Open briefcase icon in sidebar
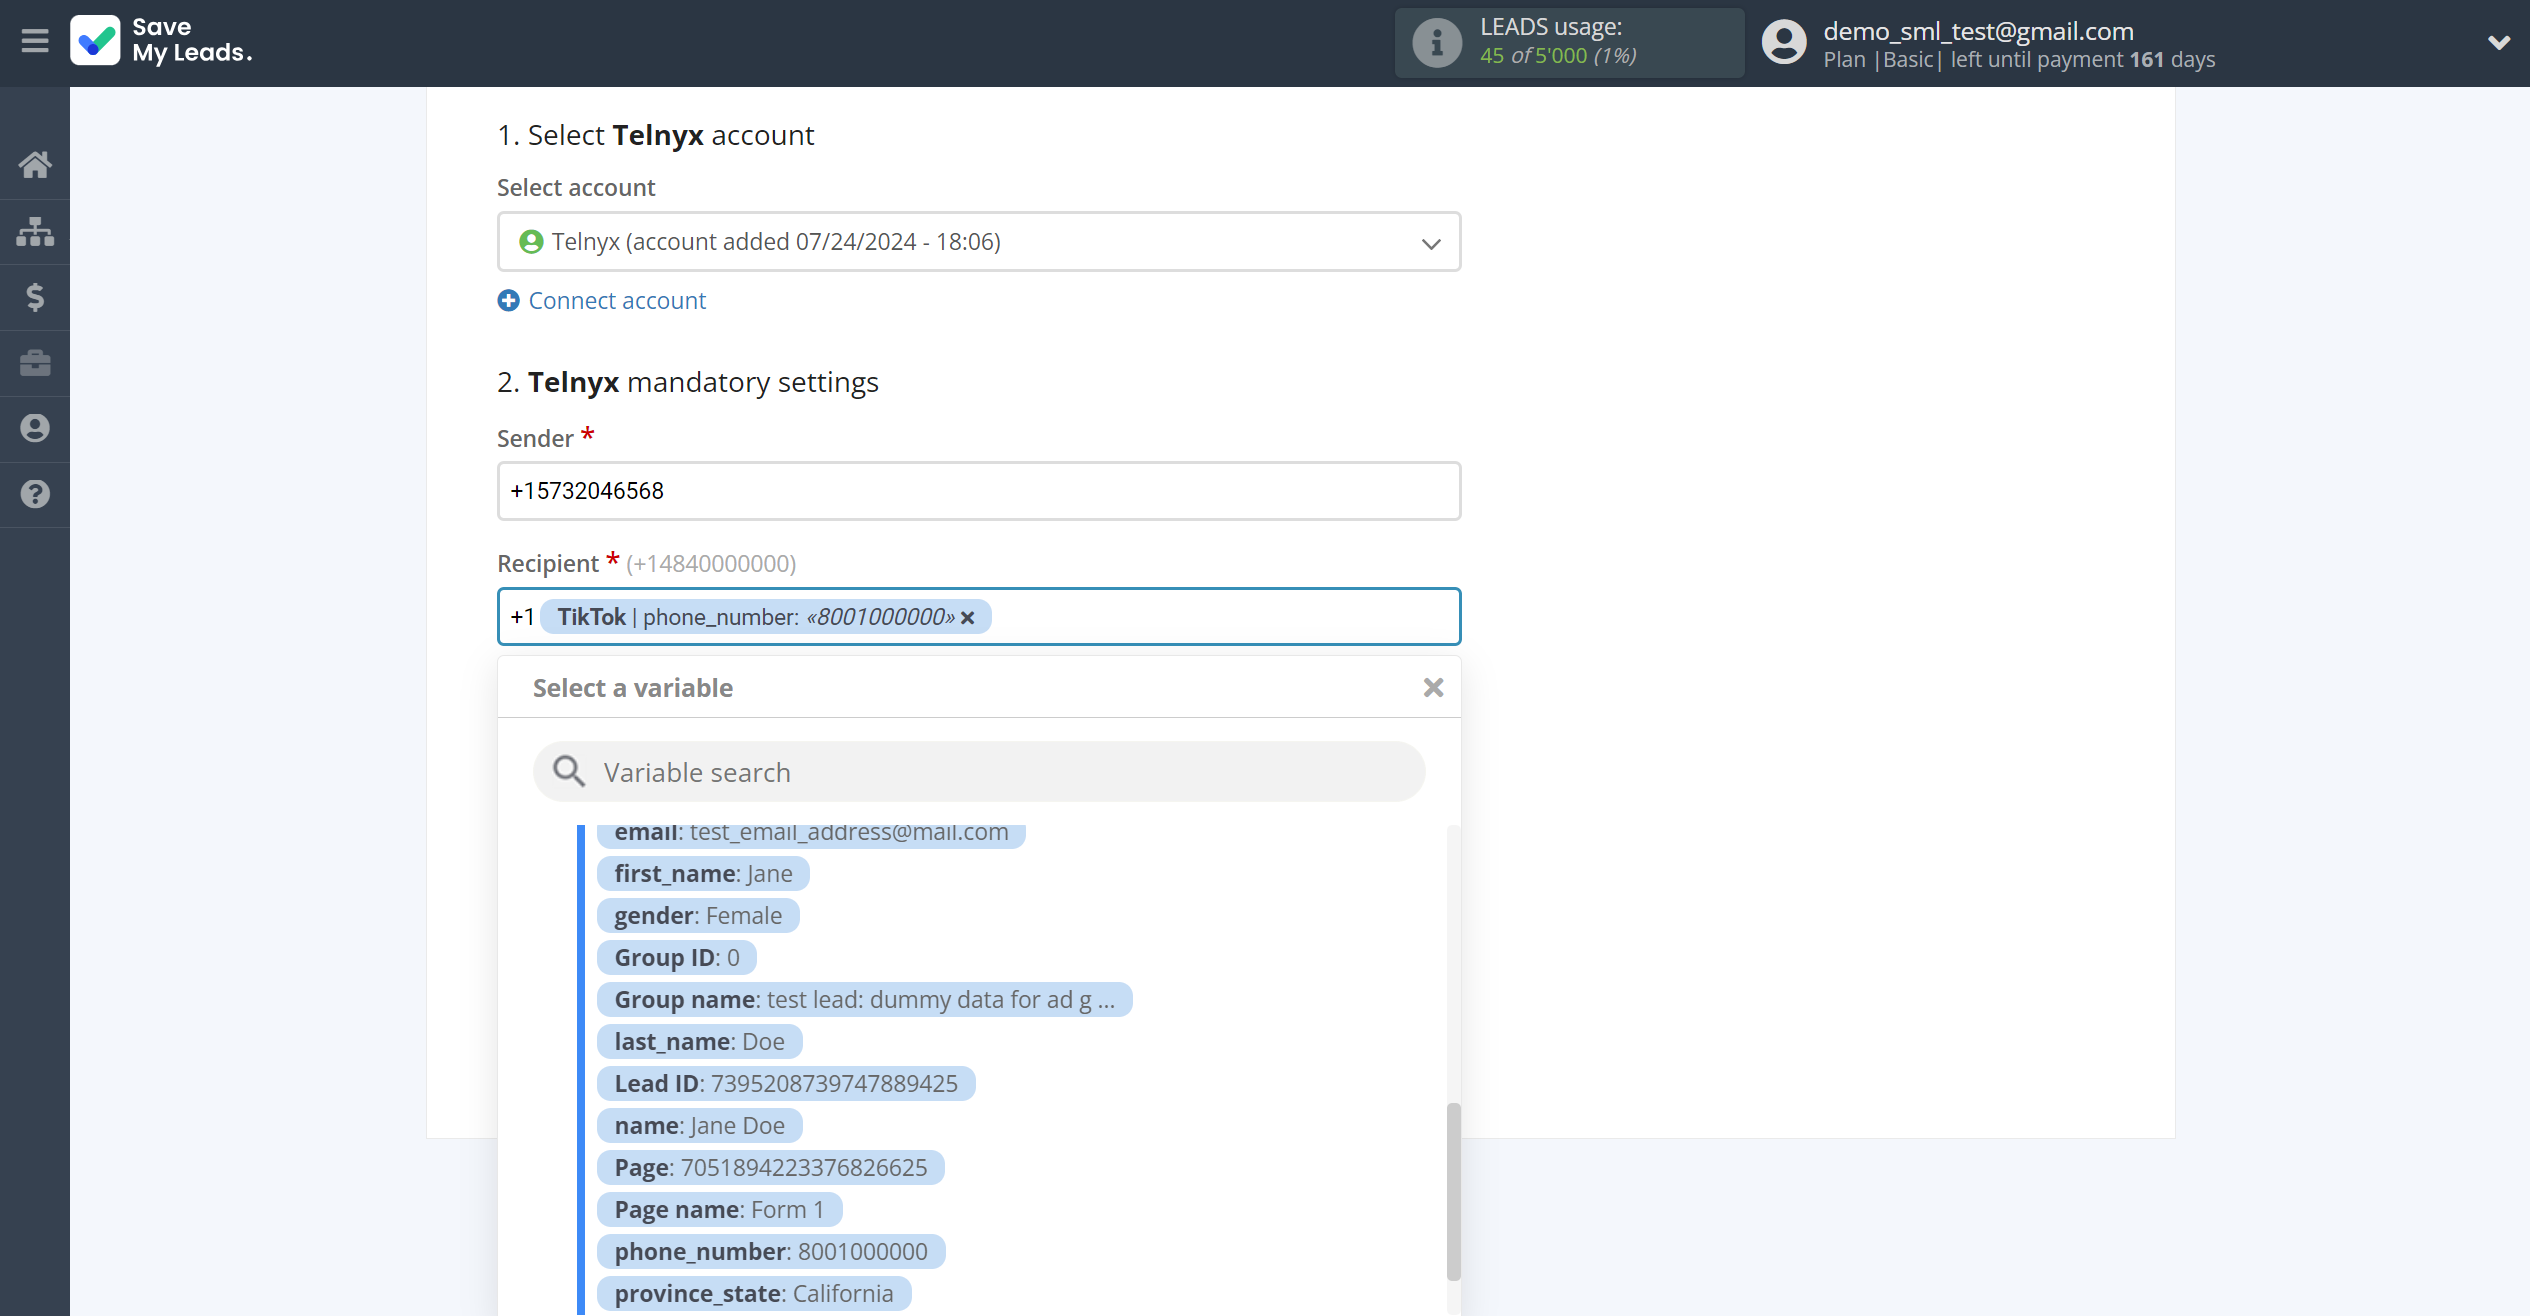This screenshot has width=2530, height=1316. (35, 362)
